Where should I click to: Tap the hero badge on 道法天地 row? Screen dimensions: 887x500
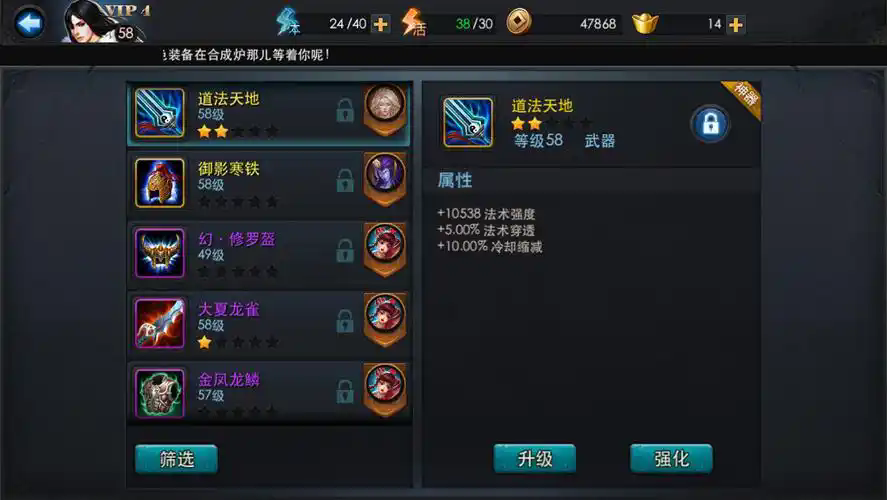coord(385,109)
